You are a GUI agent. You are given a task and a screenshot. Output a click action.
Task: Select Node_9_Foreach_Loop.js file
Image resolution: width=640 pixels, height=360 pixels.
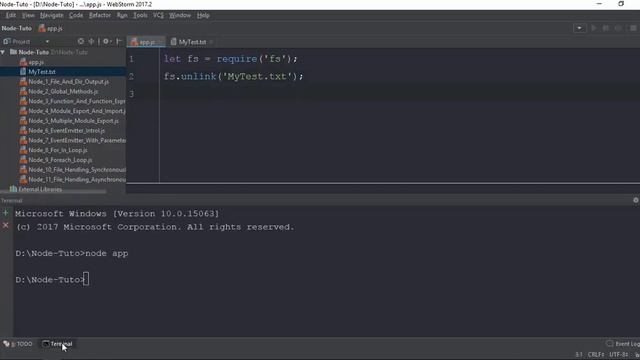(60, 160)
